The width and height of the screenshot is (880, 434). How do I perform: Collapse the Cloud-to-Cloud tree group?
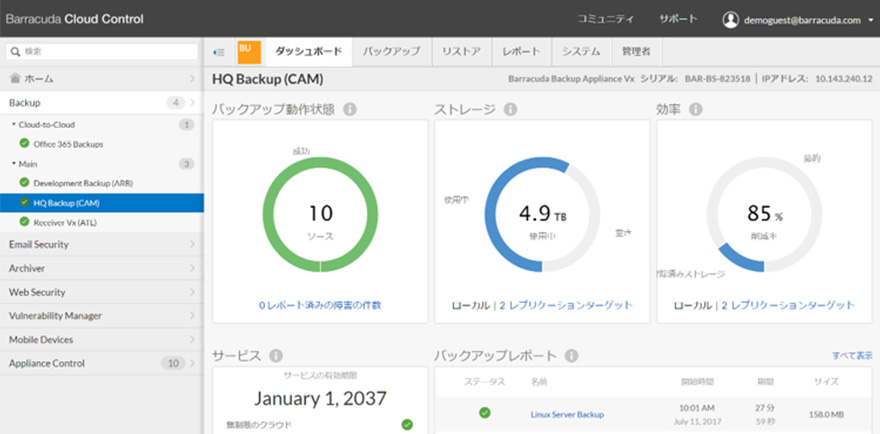[14, 125]
